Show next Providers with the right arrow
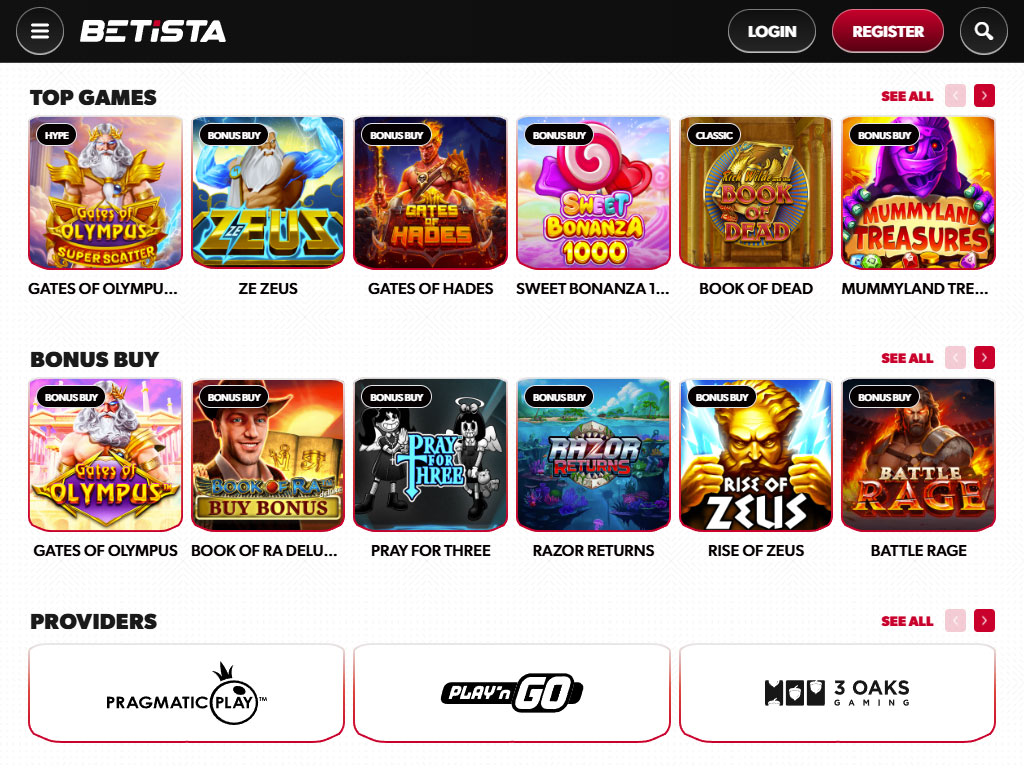The height and width of the screenshot is (768, 1024). click(984, 620)
